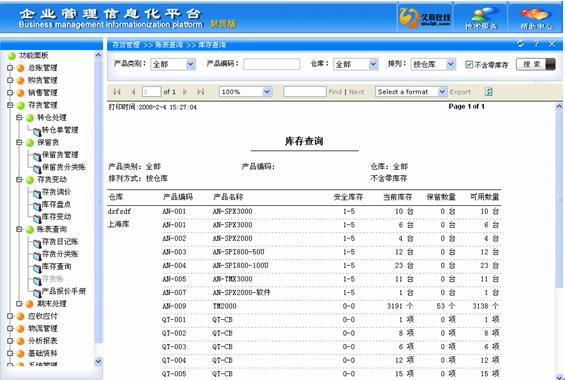
Task: Open 库存变动 in the sidebar
Action: (x=56, y=216)
